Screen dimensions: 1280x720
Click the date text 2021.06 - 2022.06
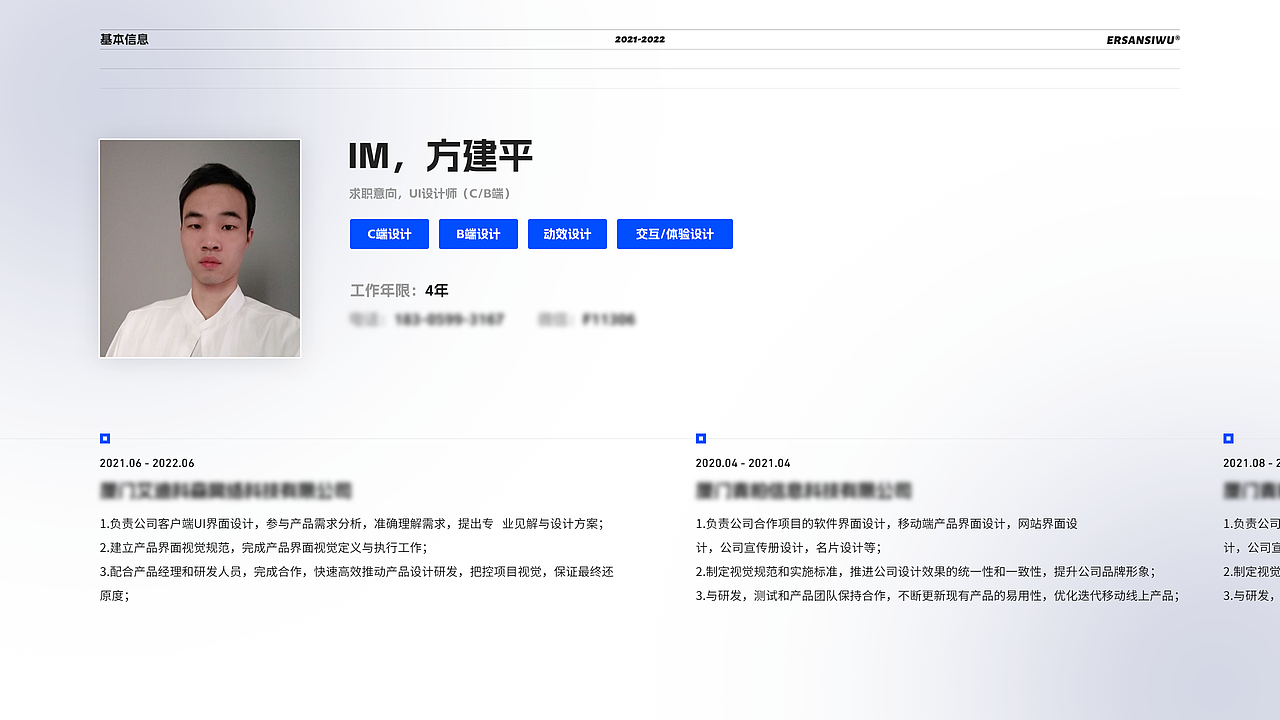pos(147,463)
